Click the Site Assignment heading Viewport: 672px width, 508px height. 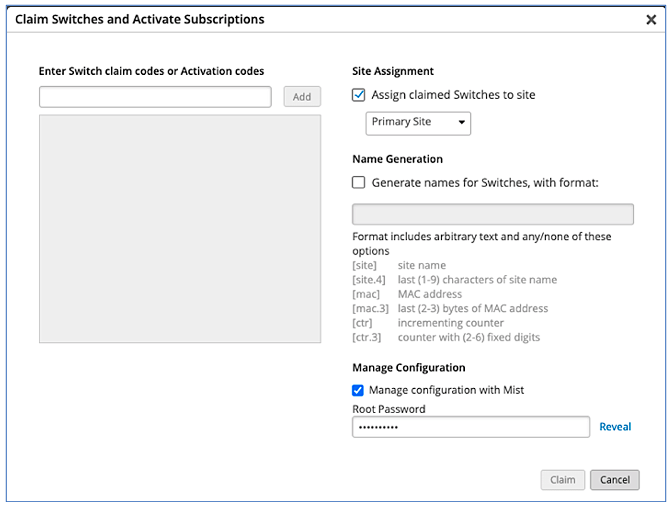point(393,71)
